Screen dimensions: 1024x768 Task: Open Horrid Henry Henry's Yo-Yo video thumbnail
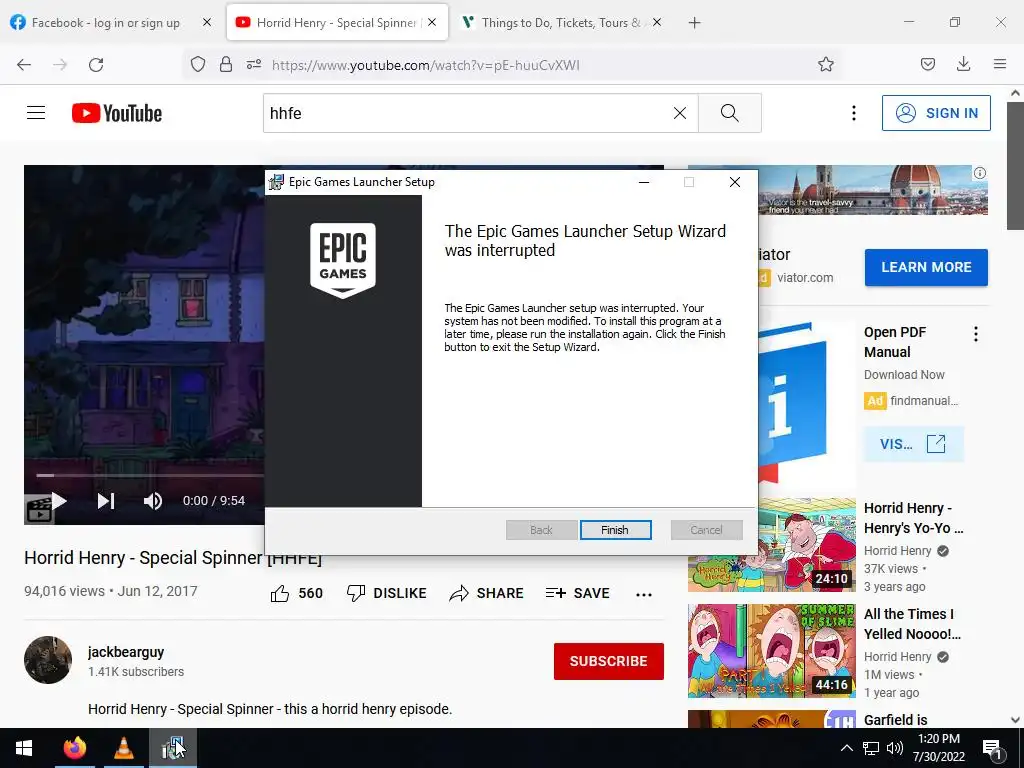[771, 545]
